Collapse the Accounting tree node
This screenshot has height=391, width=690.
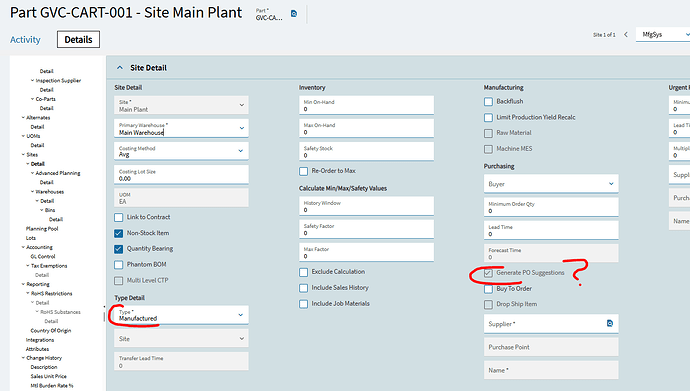coord(23,247)
